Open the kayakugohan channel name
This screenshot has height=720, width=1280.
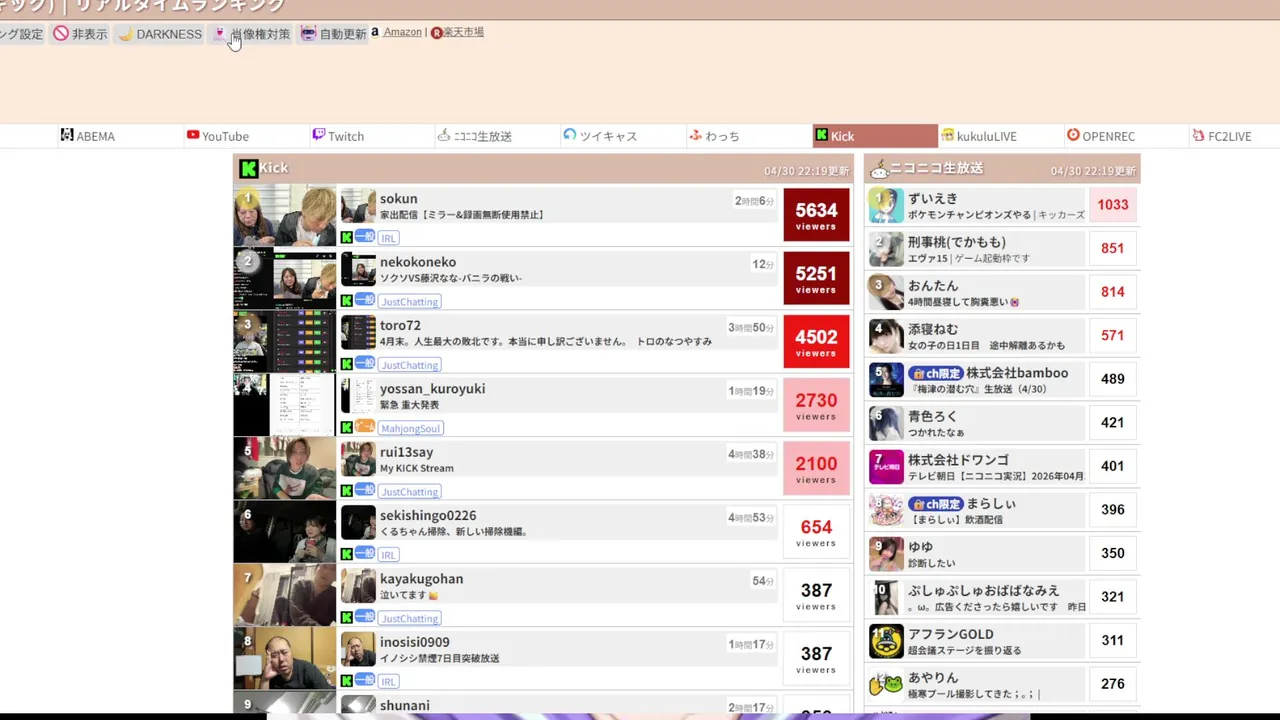(x=421, y=579)
